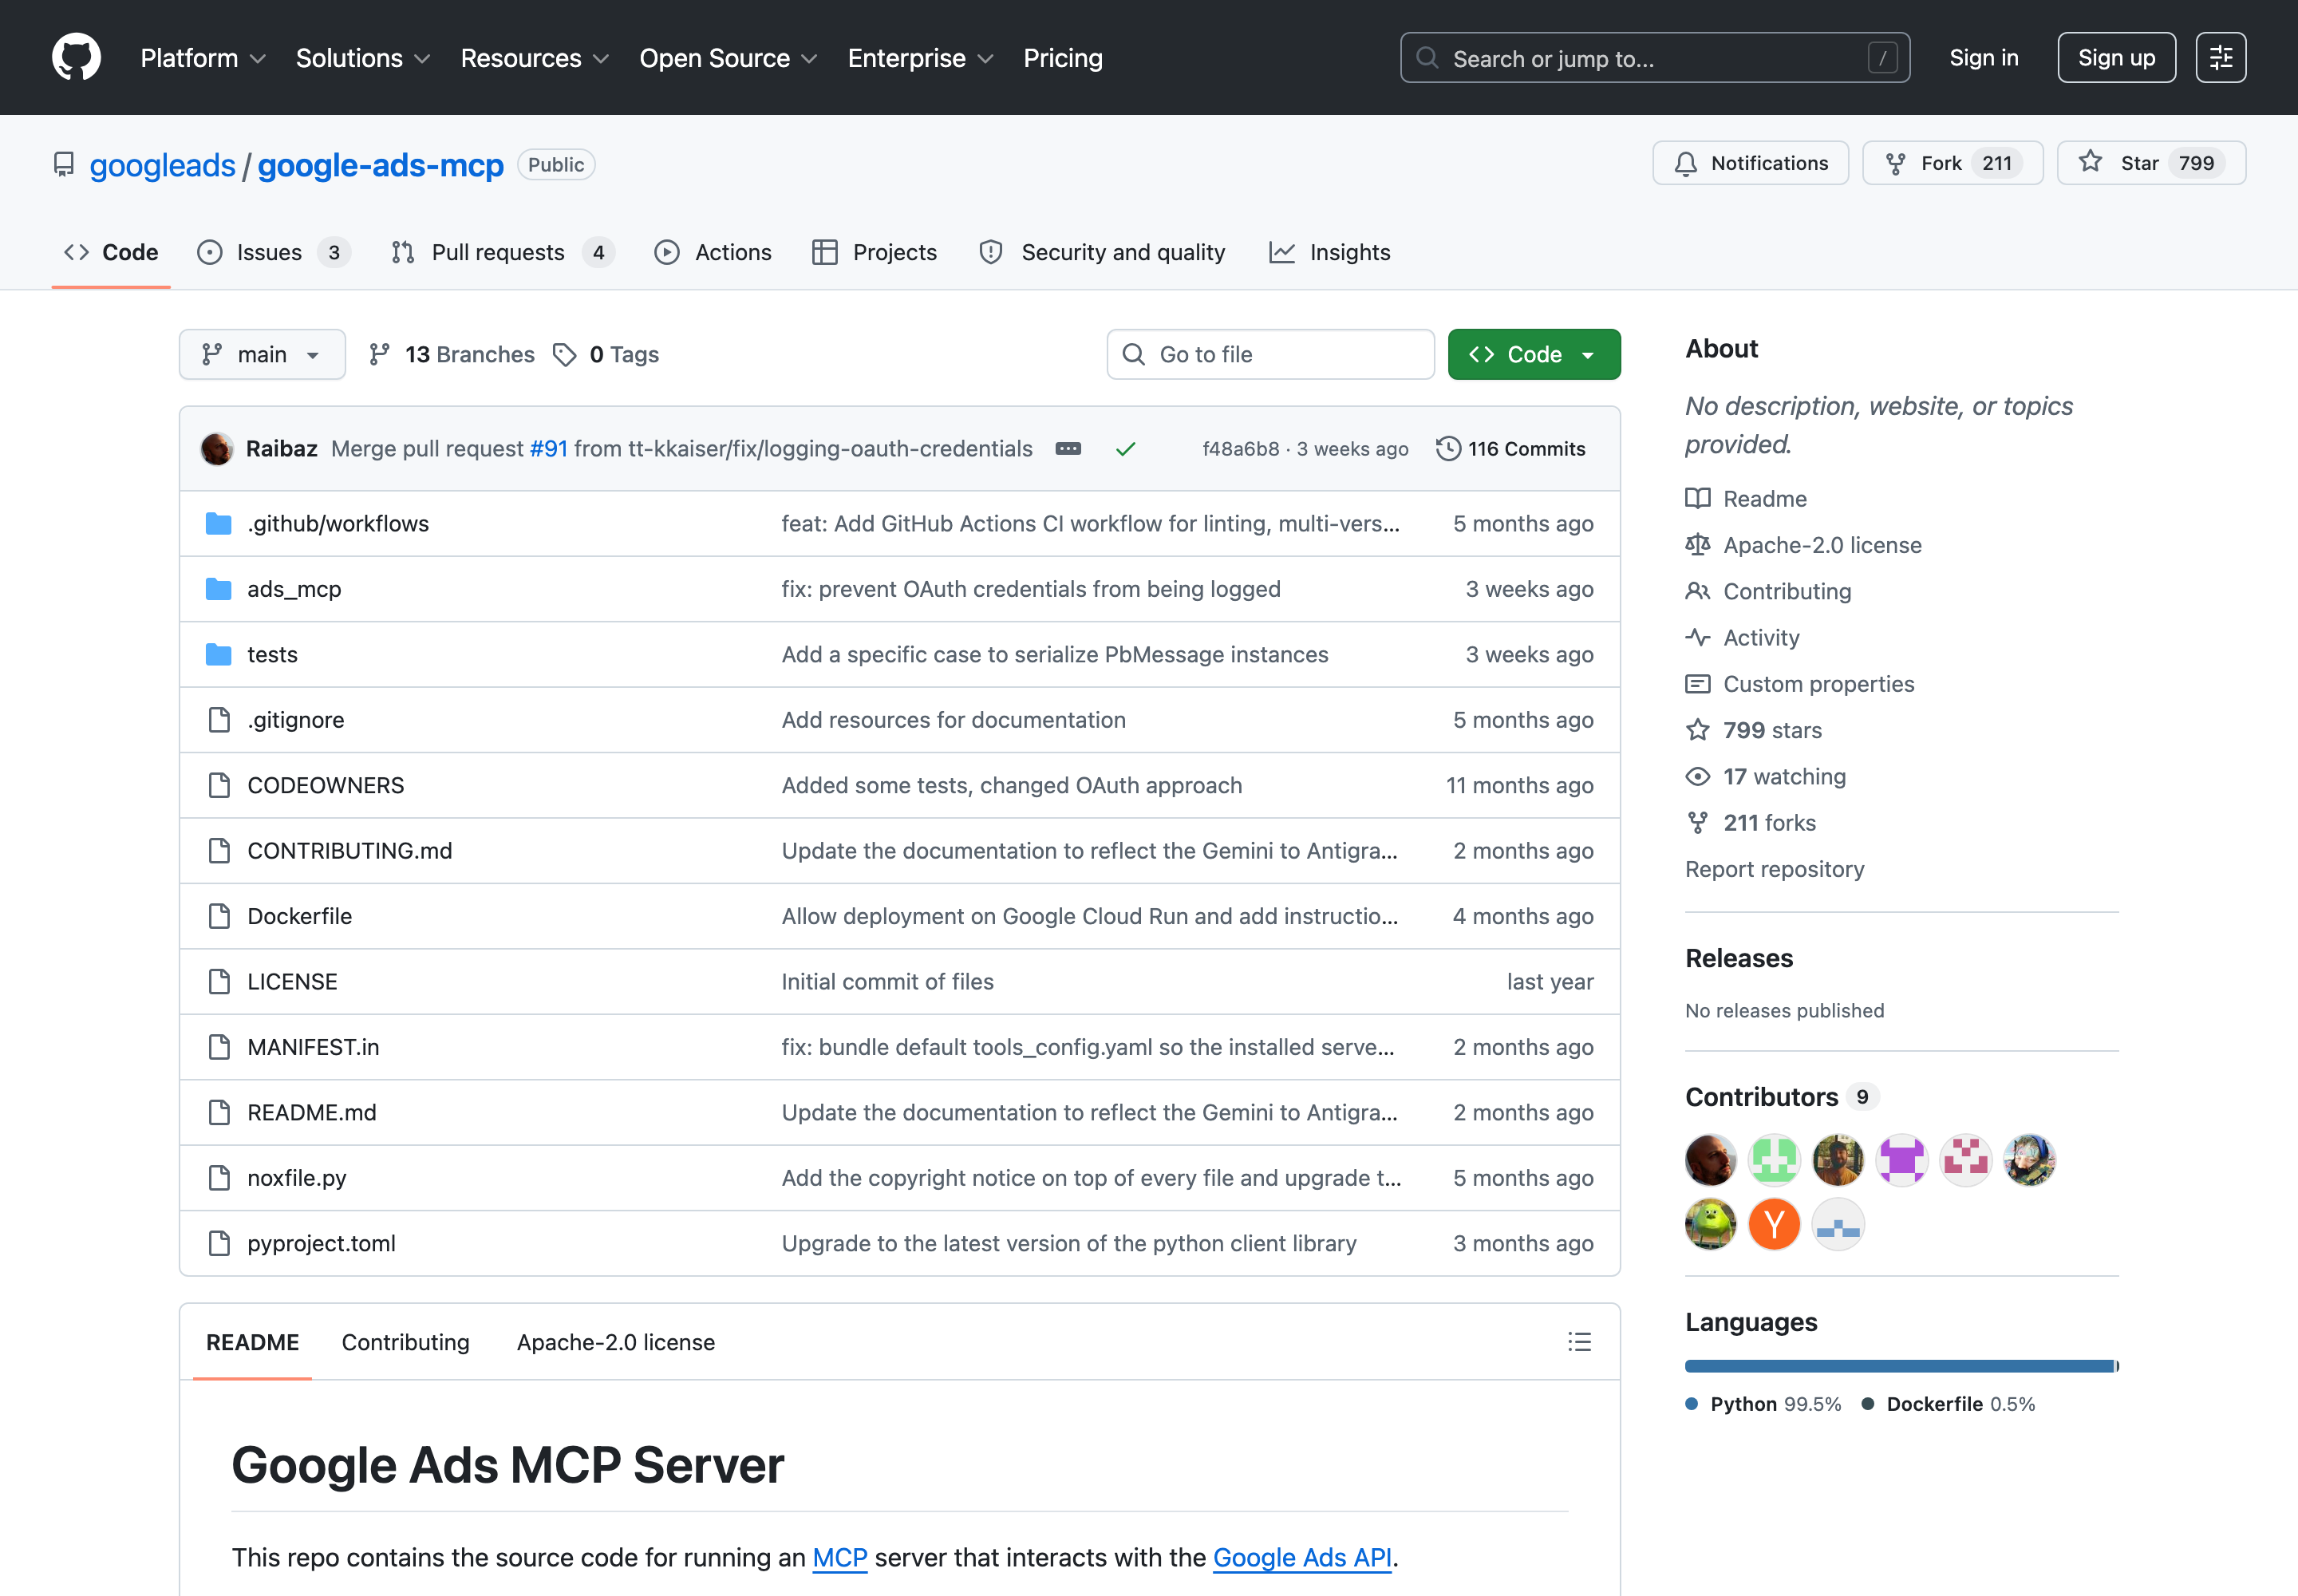Viewport: 2298px width, 1596px height.
Task: Open the tests folder
Action: [x=272, y=655]
